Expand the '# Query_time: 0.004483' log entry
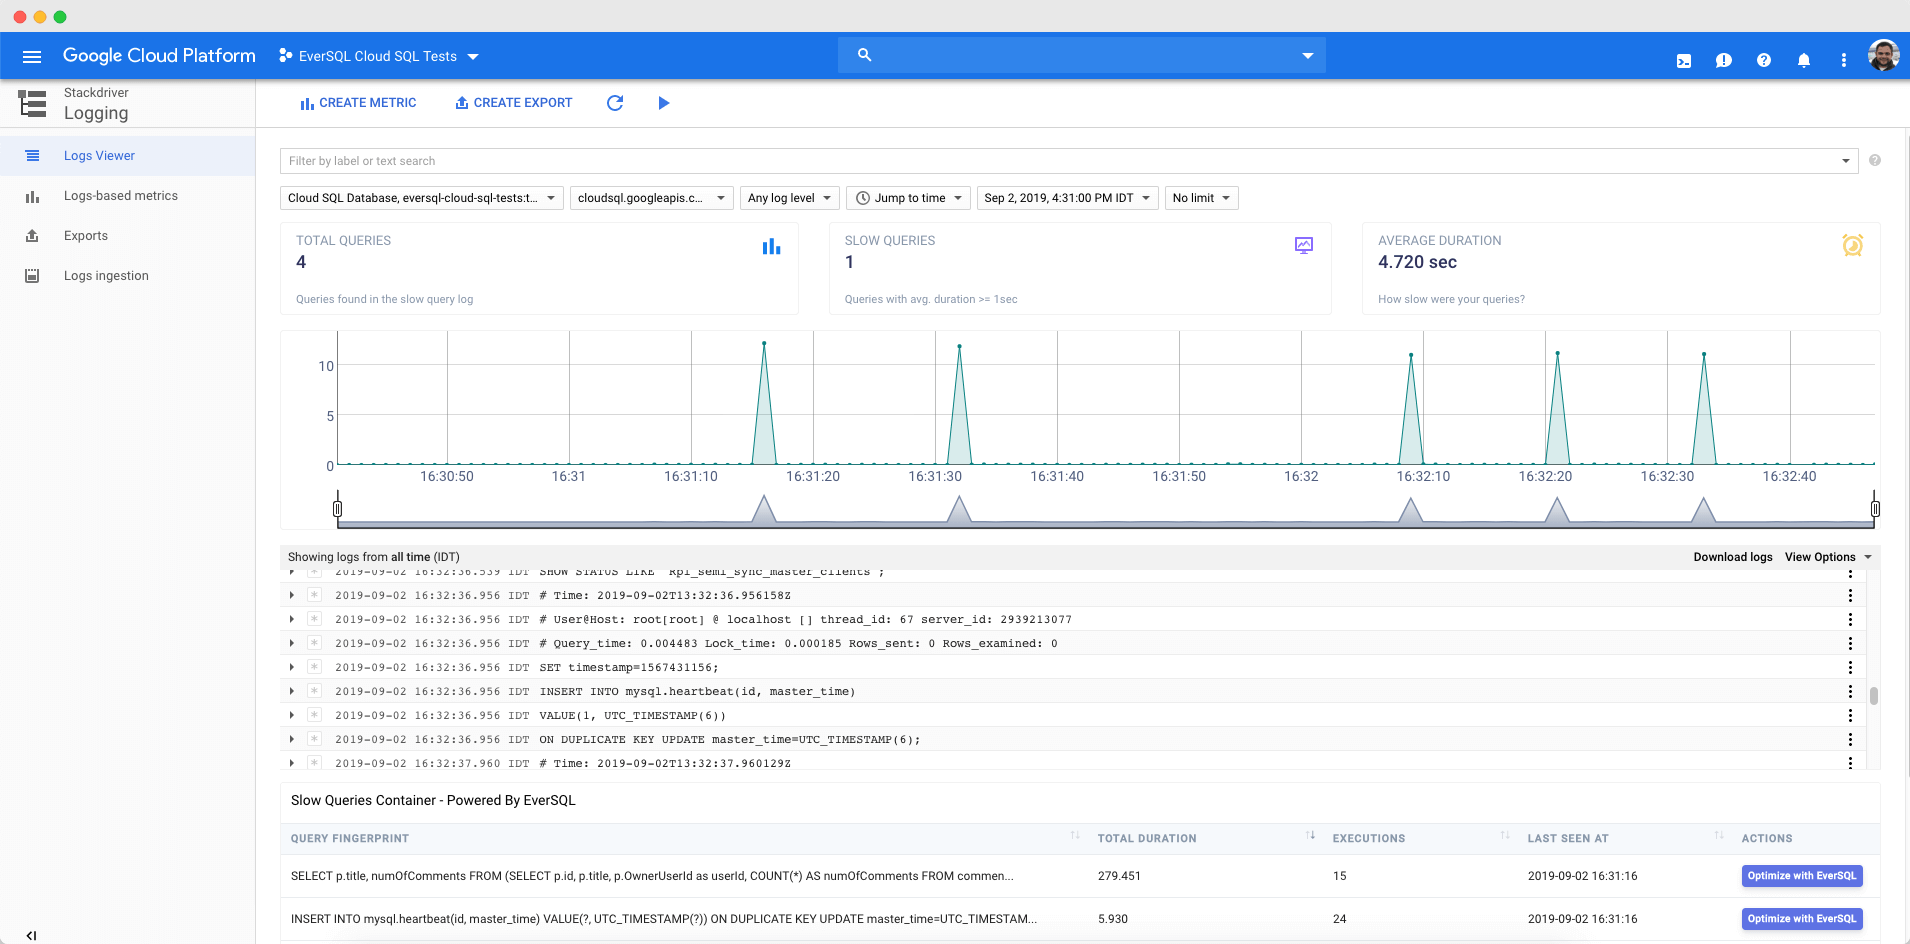 (x=292, y=643)
